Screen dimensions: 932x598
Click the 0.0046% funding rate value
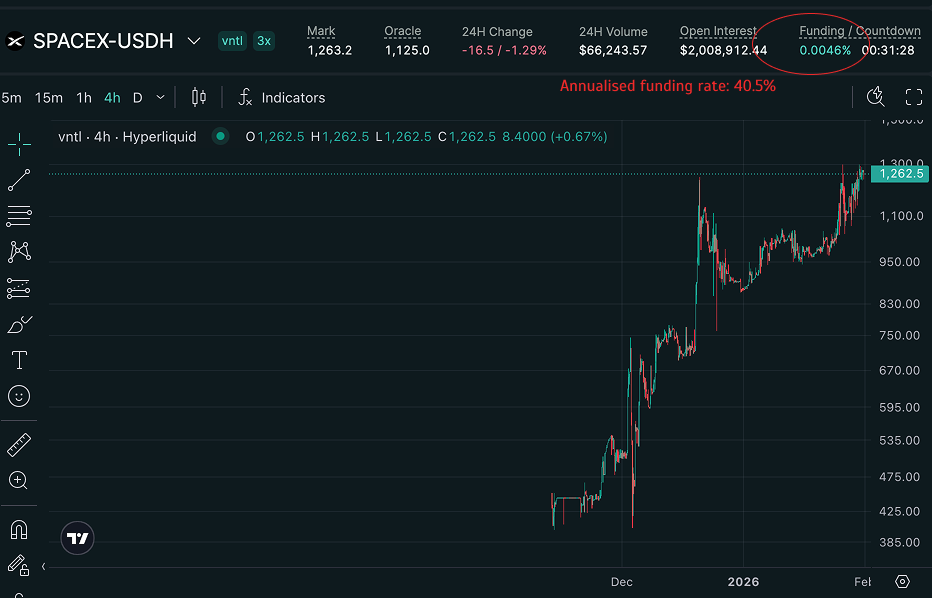[x=825, y=51]
